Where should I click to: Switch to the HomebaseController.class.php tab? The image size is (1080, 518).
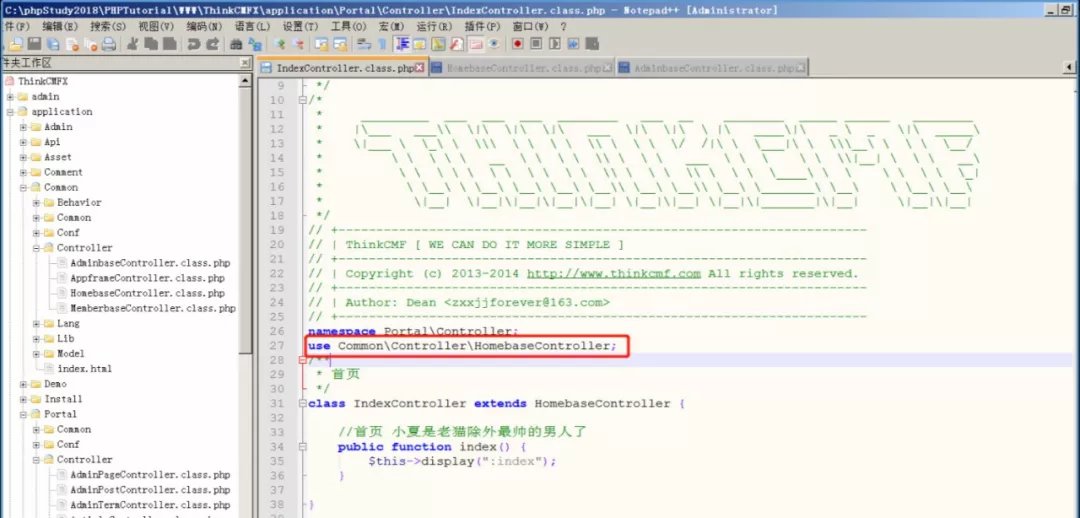click(522, 69)
